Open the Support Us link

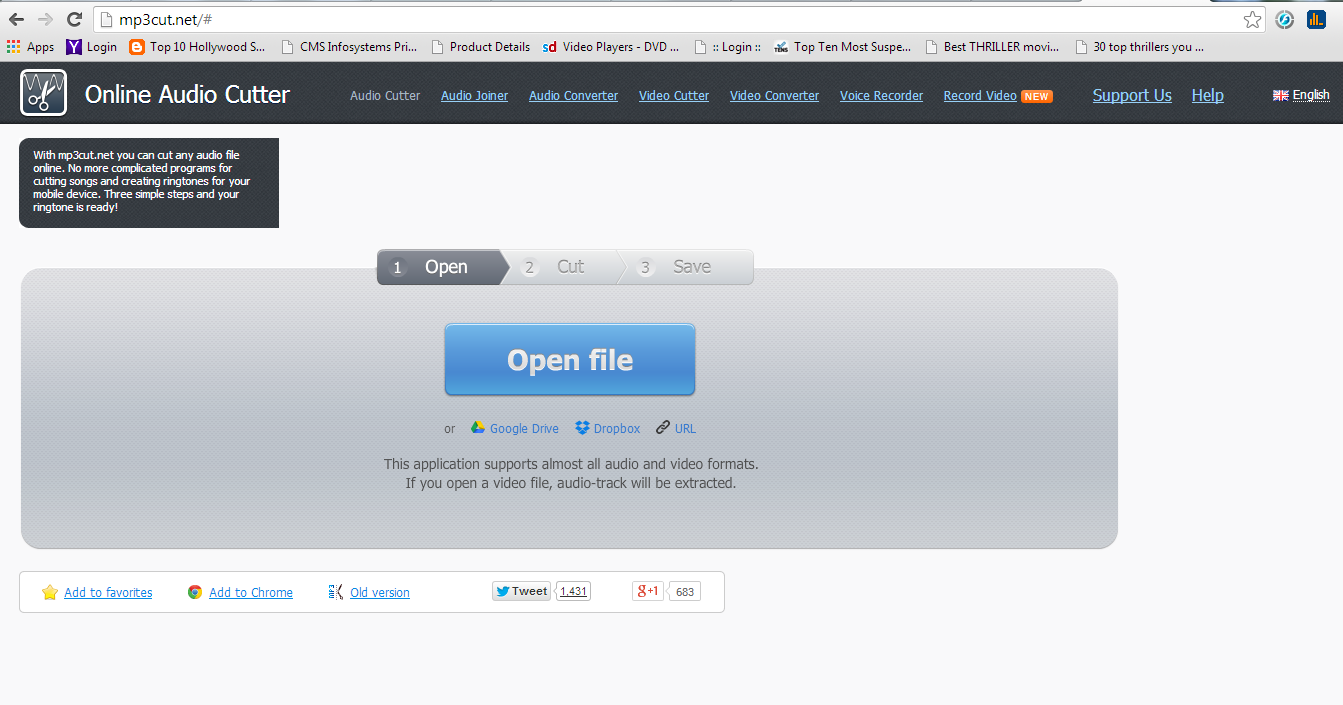click(x=1132, y=95)
